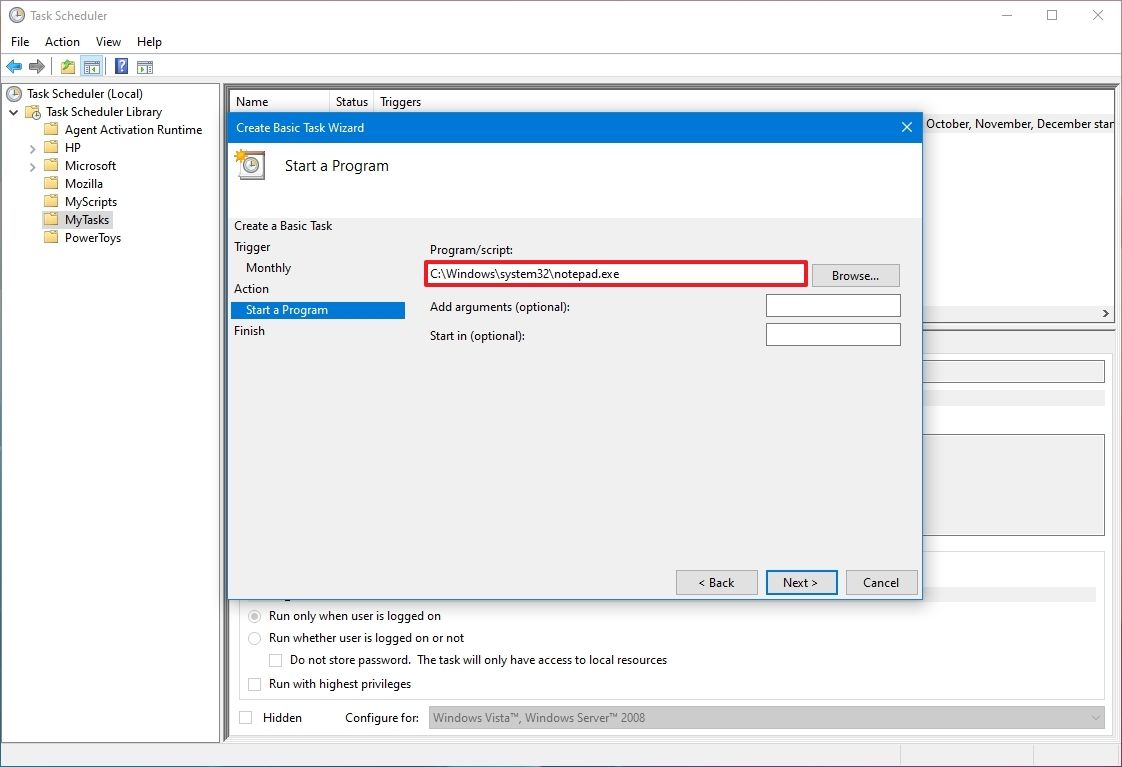Collapse the Task Scheduler Library node
Screen dimensions: 1122x767
(x=13, y=111)
